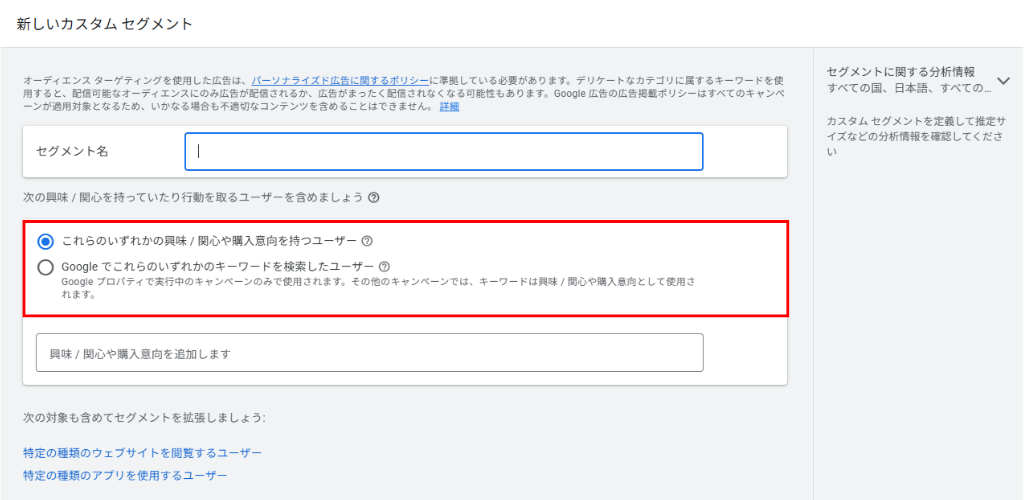The image size is (1024, 500).
Task: Click the セグメント名 label
Action: pos(72,151)
